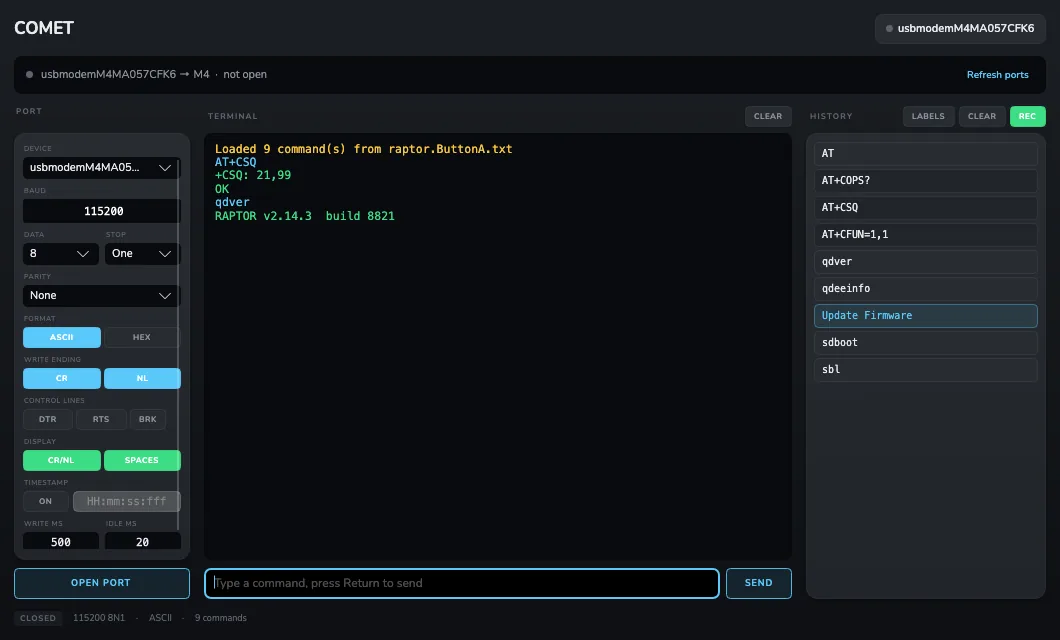
Task: Select ASCII format
Action: point(62,337)
